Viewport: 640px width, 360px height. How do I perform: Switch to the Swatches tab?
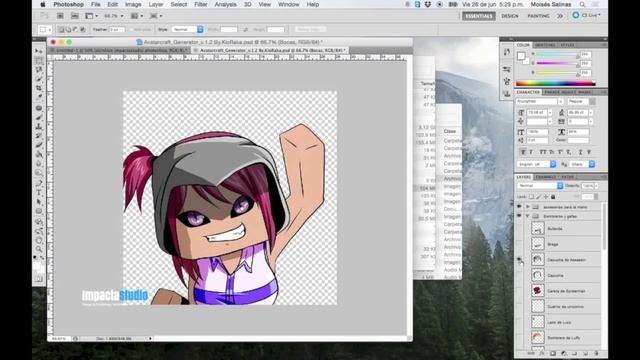545,45
